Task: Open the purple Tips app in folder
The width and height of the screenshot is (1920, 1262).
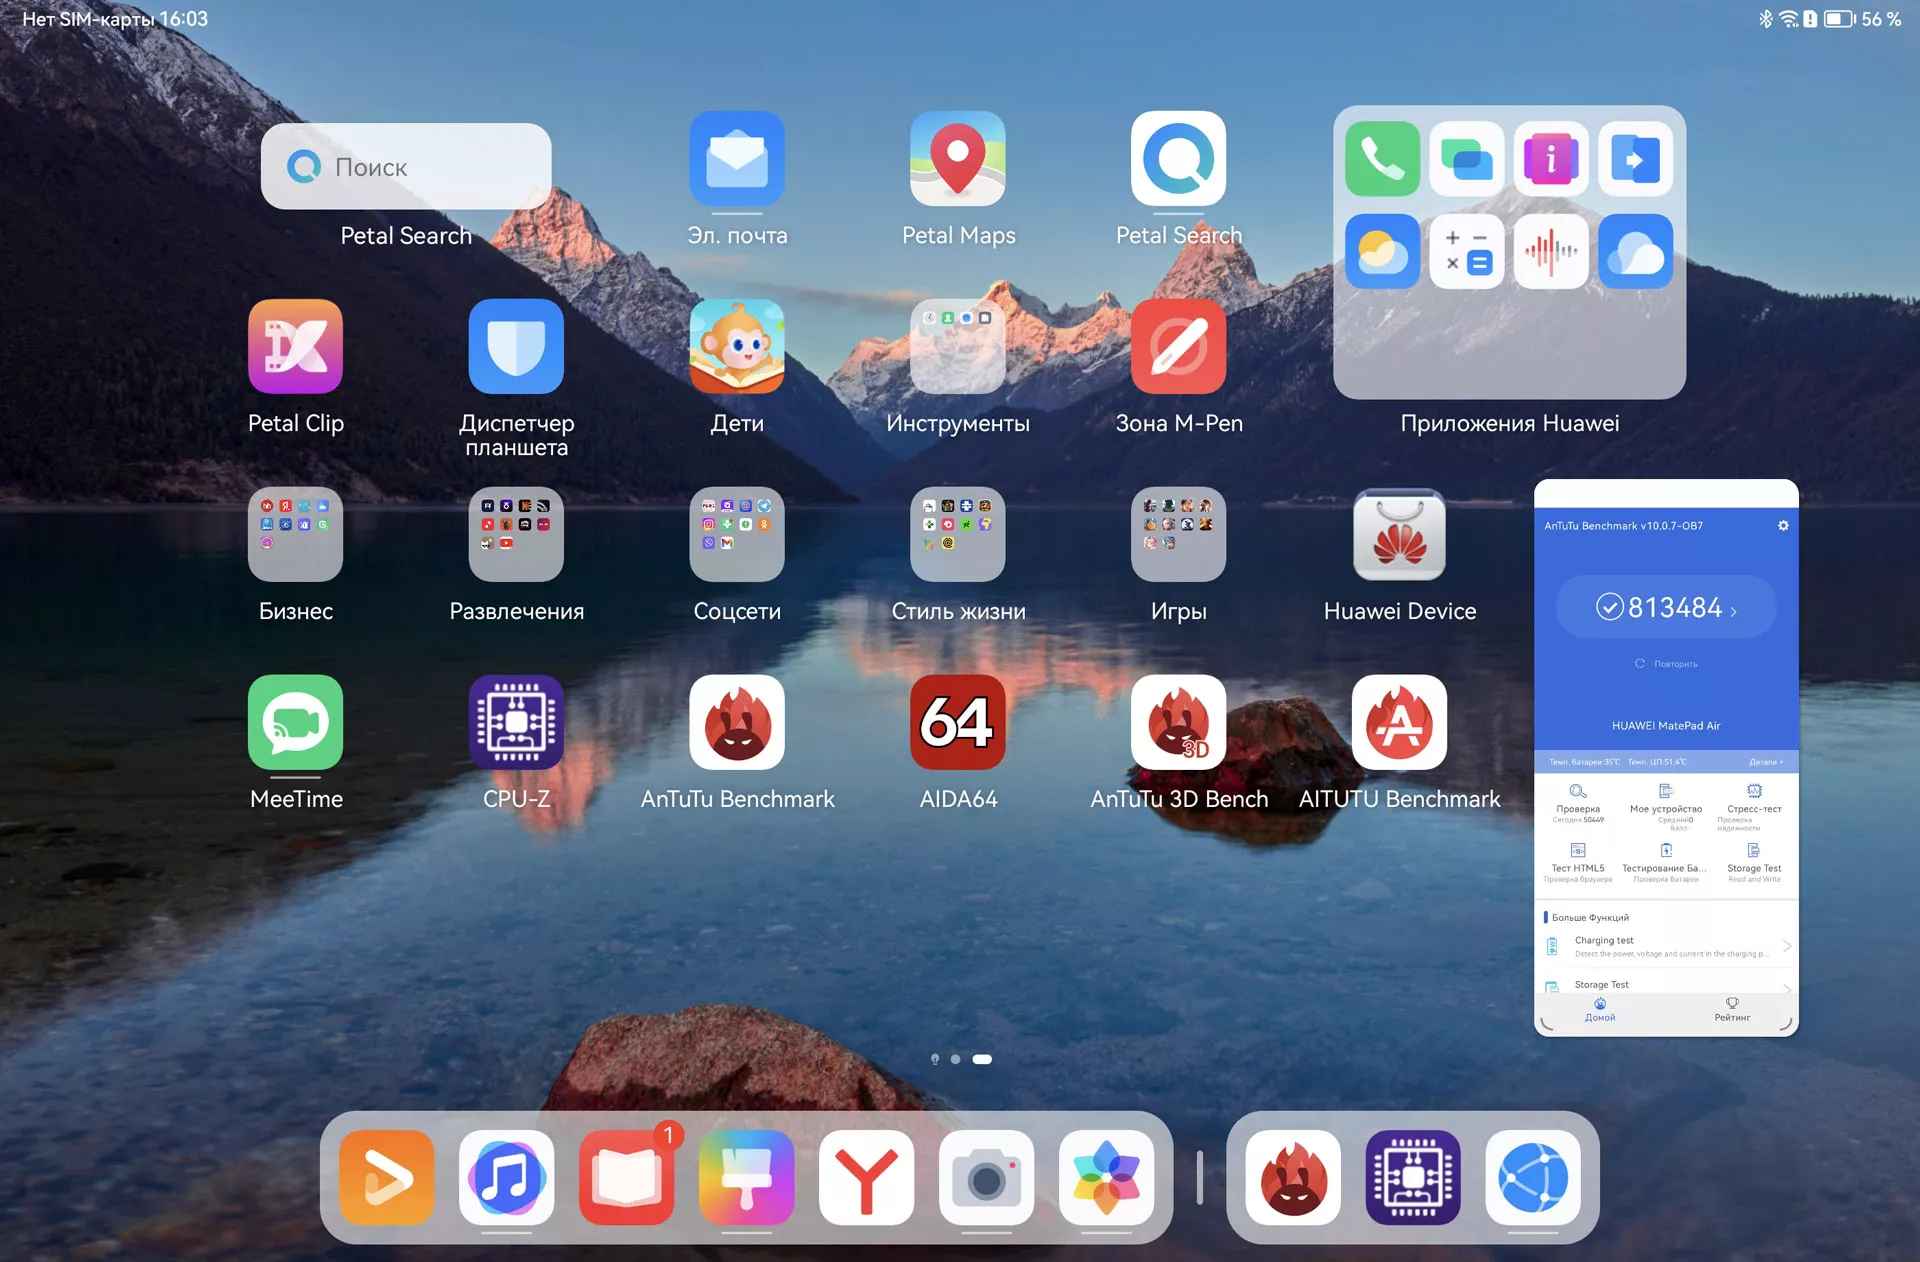Action: [1551, 159]
